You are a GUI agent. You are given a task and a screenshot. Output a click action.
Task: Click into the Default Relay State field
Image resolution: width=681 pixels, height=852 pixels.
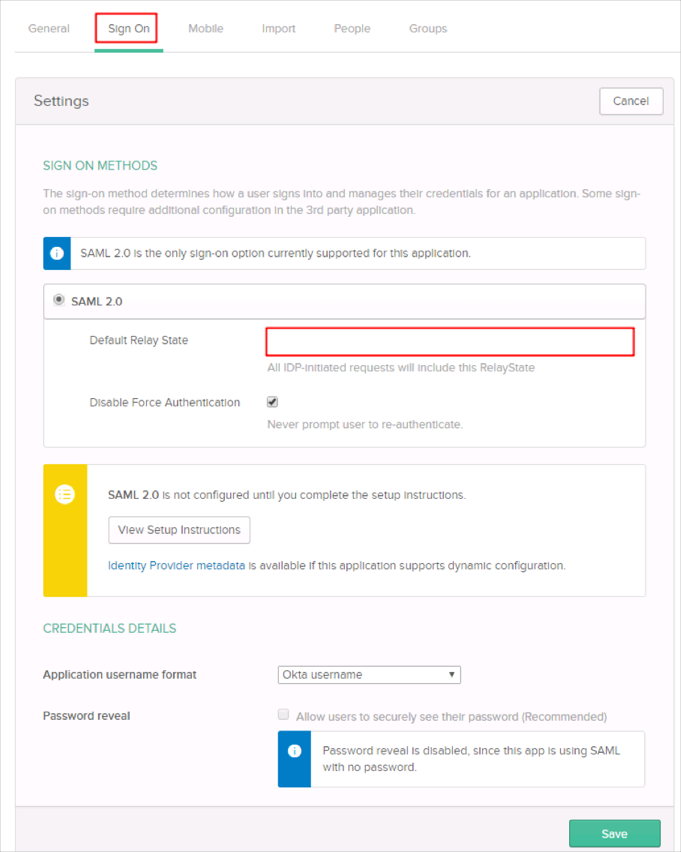point(449,341)
